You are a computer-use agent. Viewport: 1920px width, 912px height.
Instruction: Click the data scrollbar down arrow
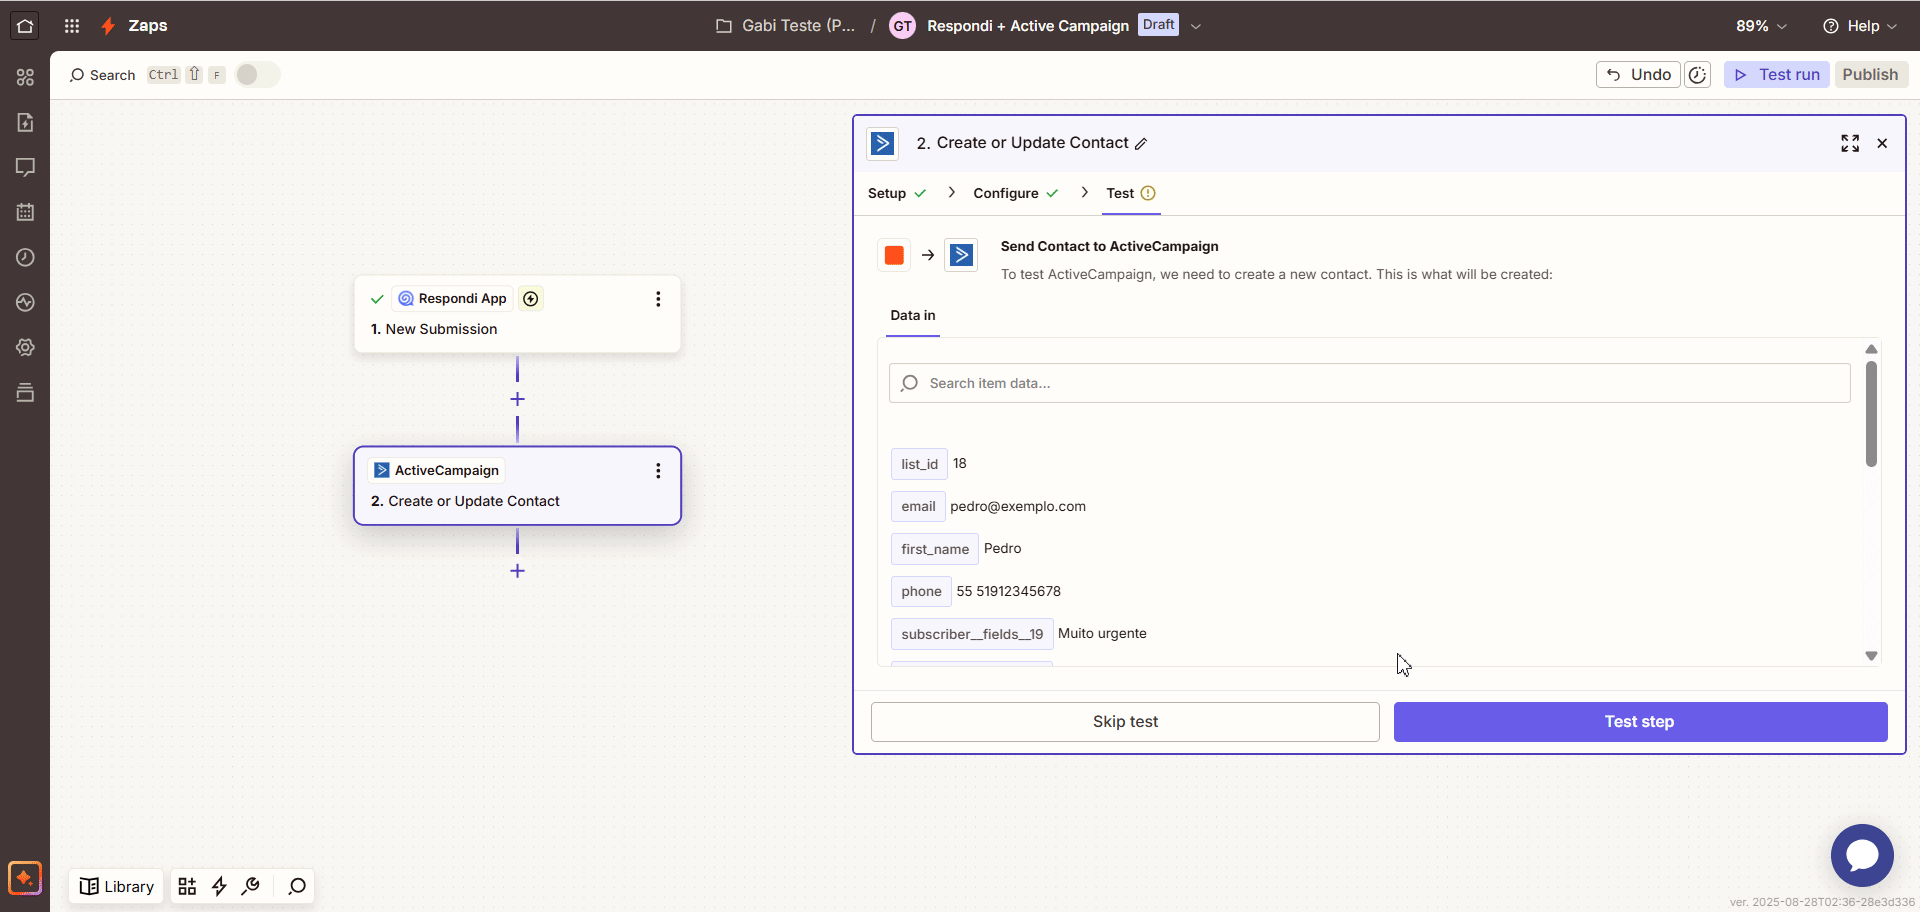(1871, 657)
